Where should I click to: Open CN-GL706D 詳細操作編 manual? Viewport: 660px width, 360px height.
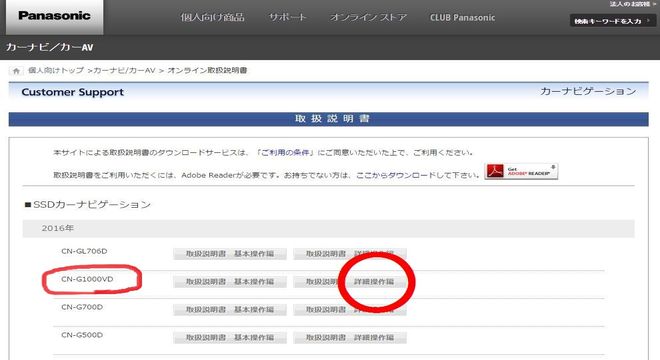[x=350, y=254]
